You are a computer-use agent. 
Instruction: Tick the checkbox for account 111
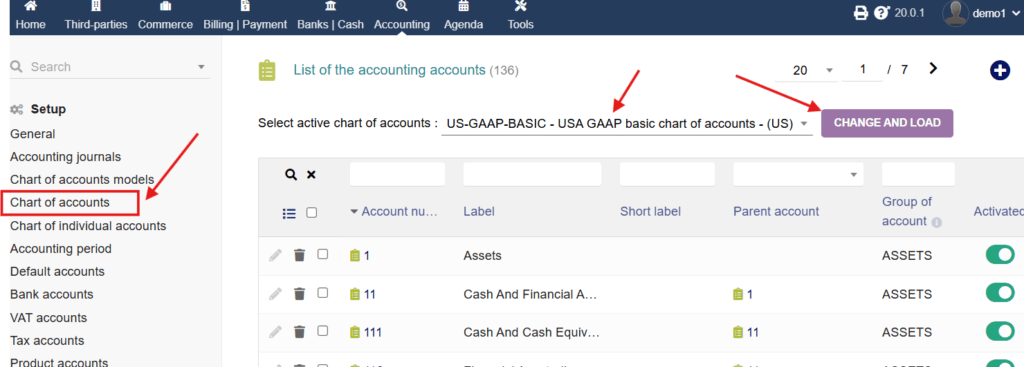(x=323, y=332)
